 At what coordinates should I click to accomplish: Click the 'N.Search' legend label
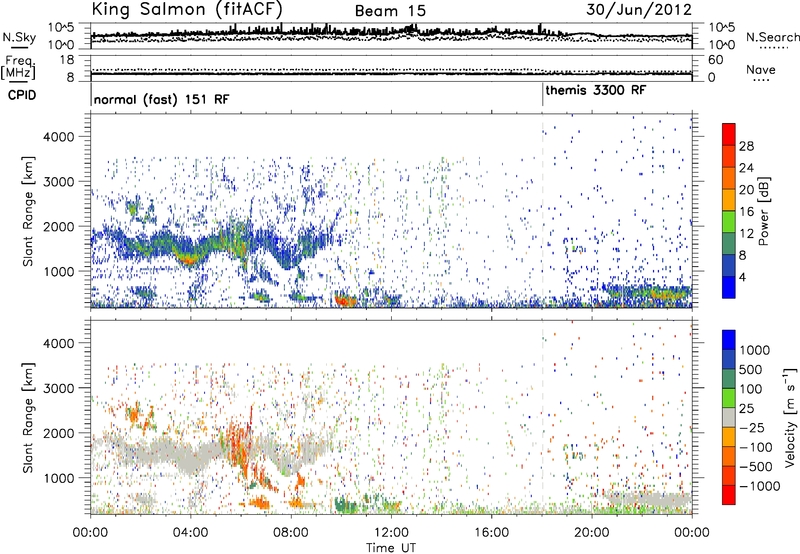tap(772, 37)
